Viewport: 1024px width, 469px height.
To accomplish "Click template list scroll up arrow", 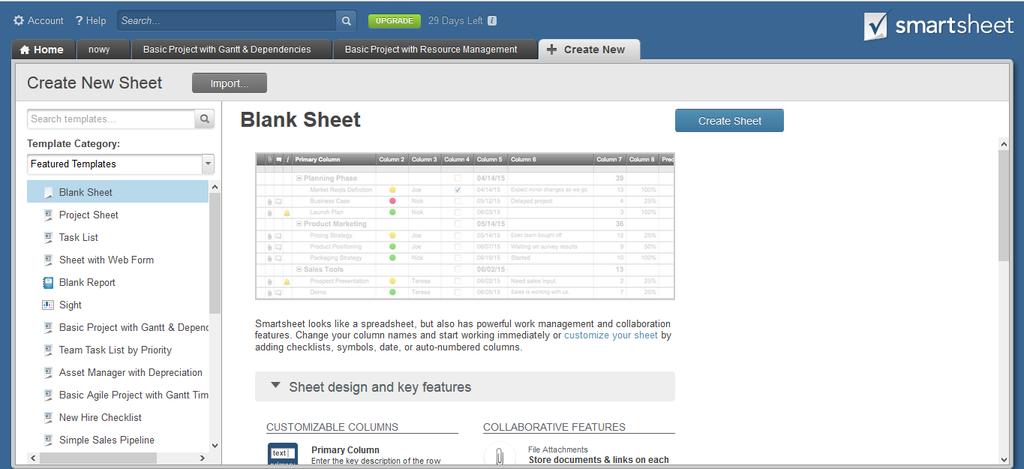I will [x=215, y=187].
